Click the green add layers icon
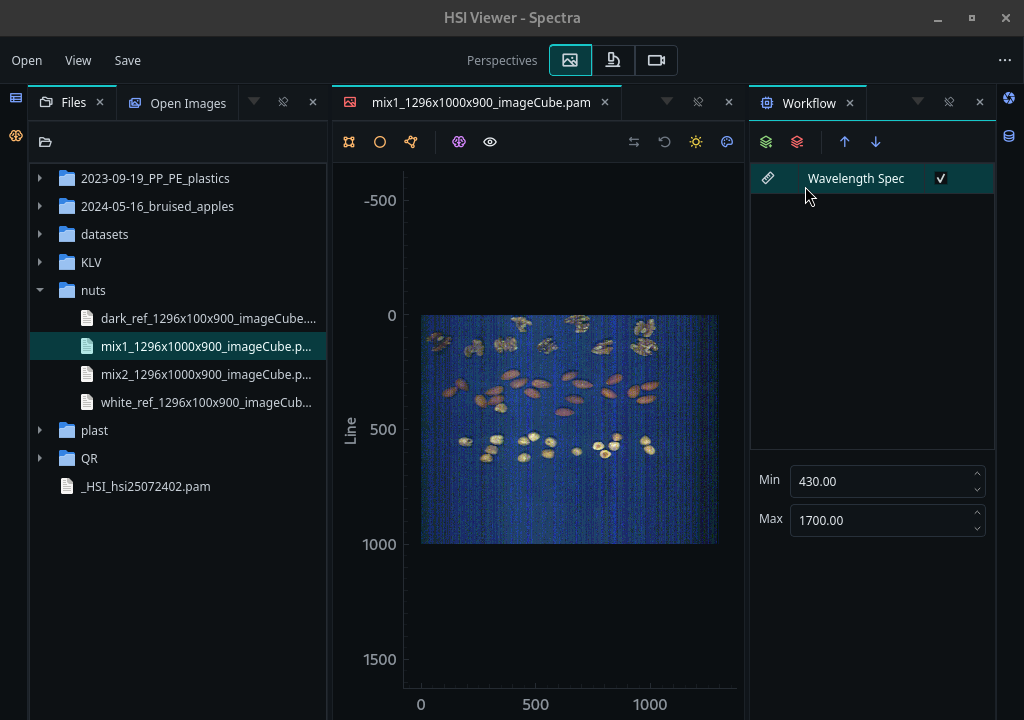The image size is (1024, 720). pyautogui.click(x=766, y=142)
